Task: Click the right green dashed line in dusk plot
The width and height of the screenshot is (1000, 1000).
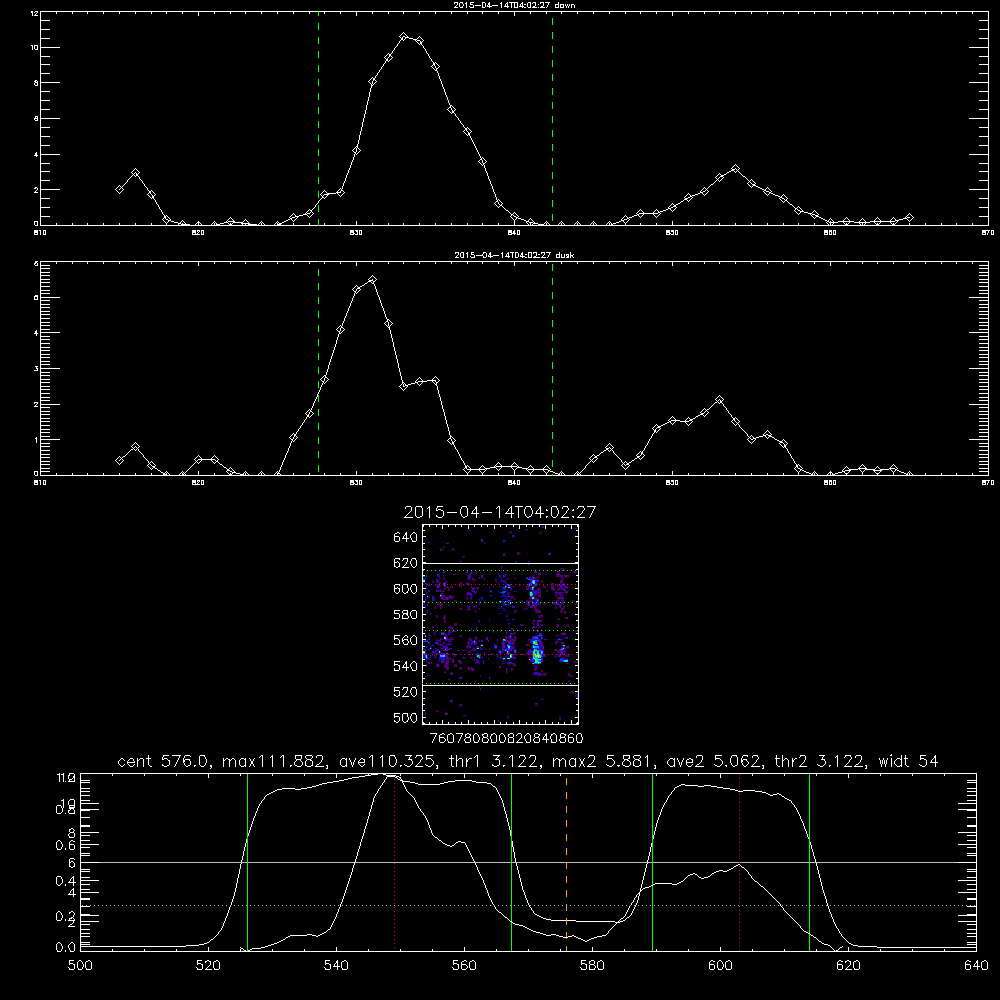Action: click(552, 368)
